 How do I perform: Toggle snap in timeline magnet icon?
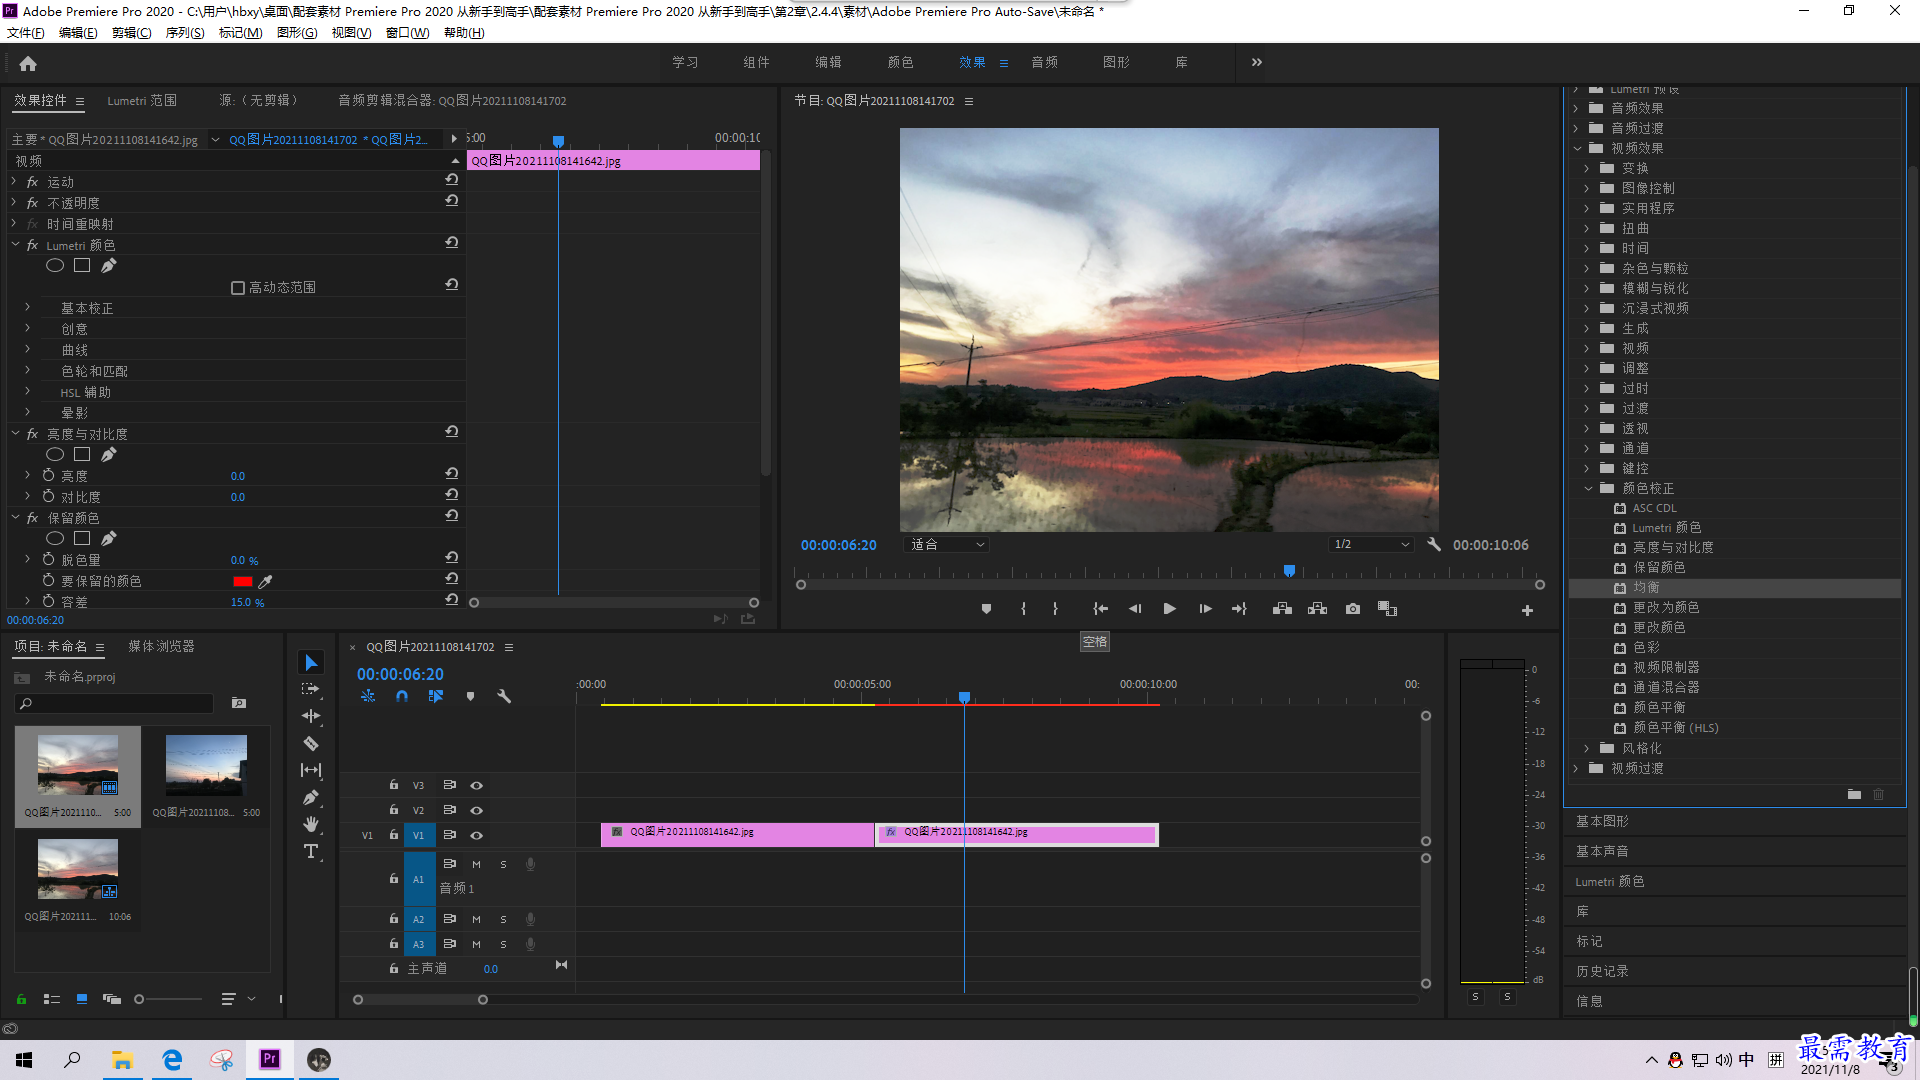point(402,696)
